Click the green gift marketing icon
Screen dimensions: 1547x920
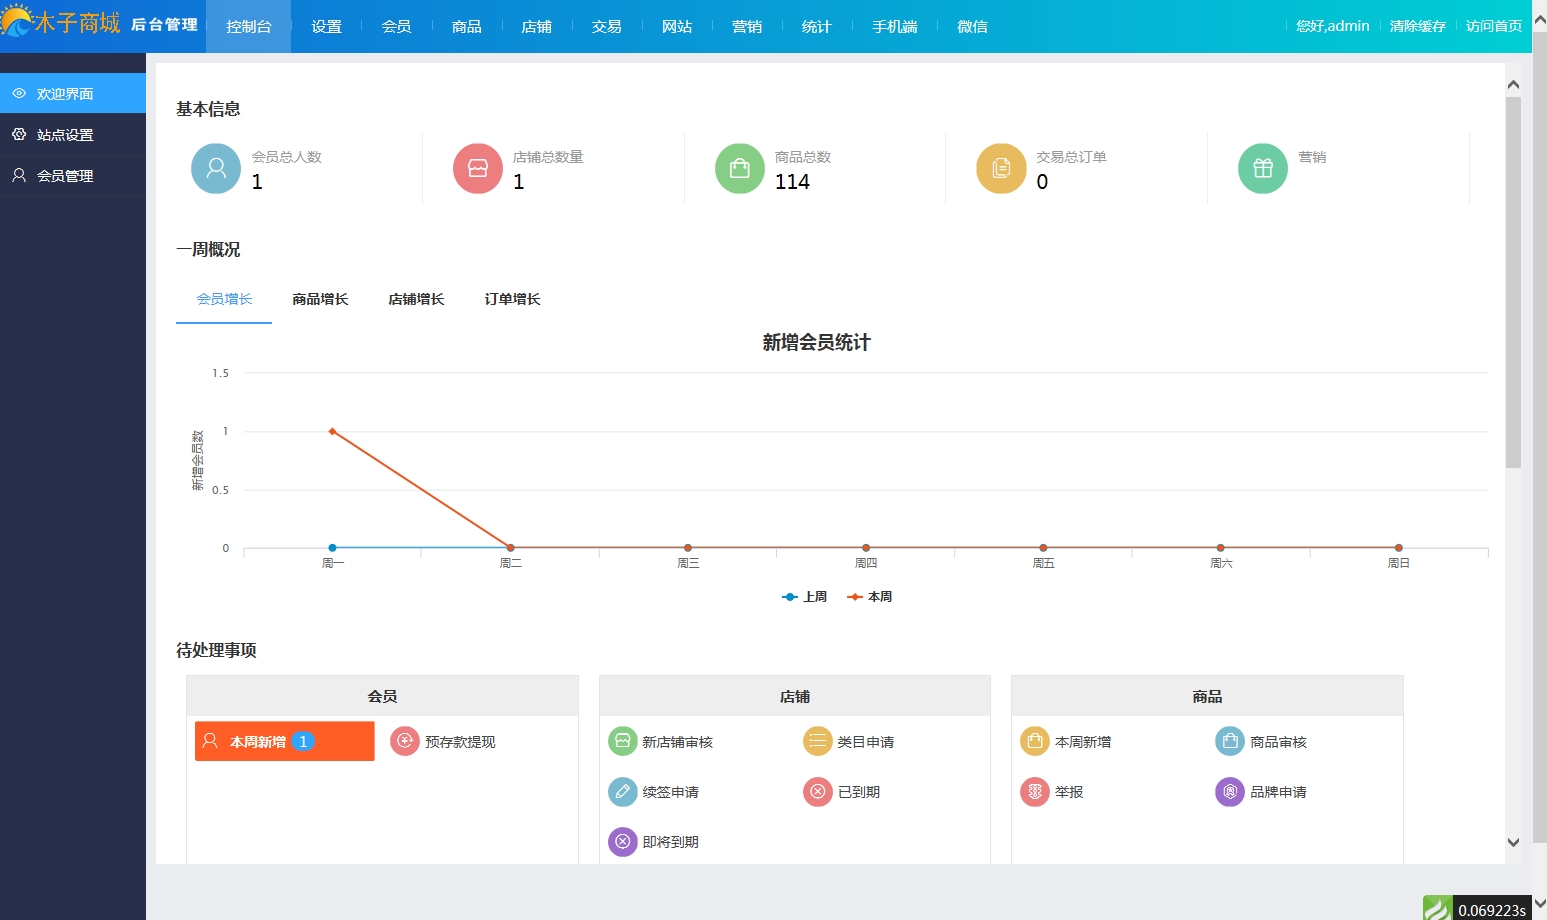pos(1263,169)
